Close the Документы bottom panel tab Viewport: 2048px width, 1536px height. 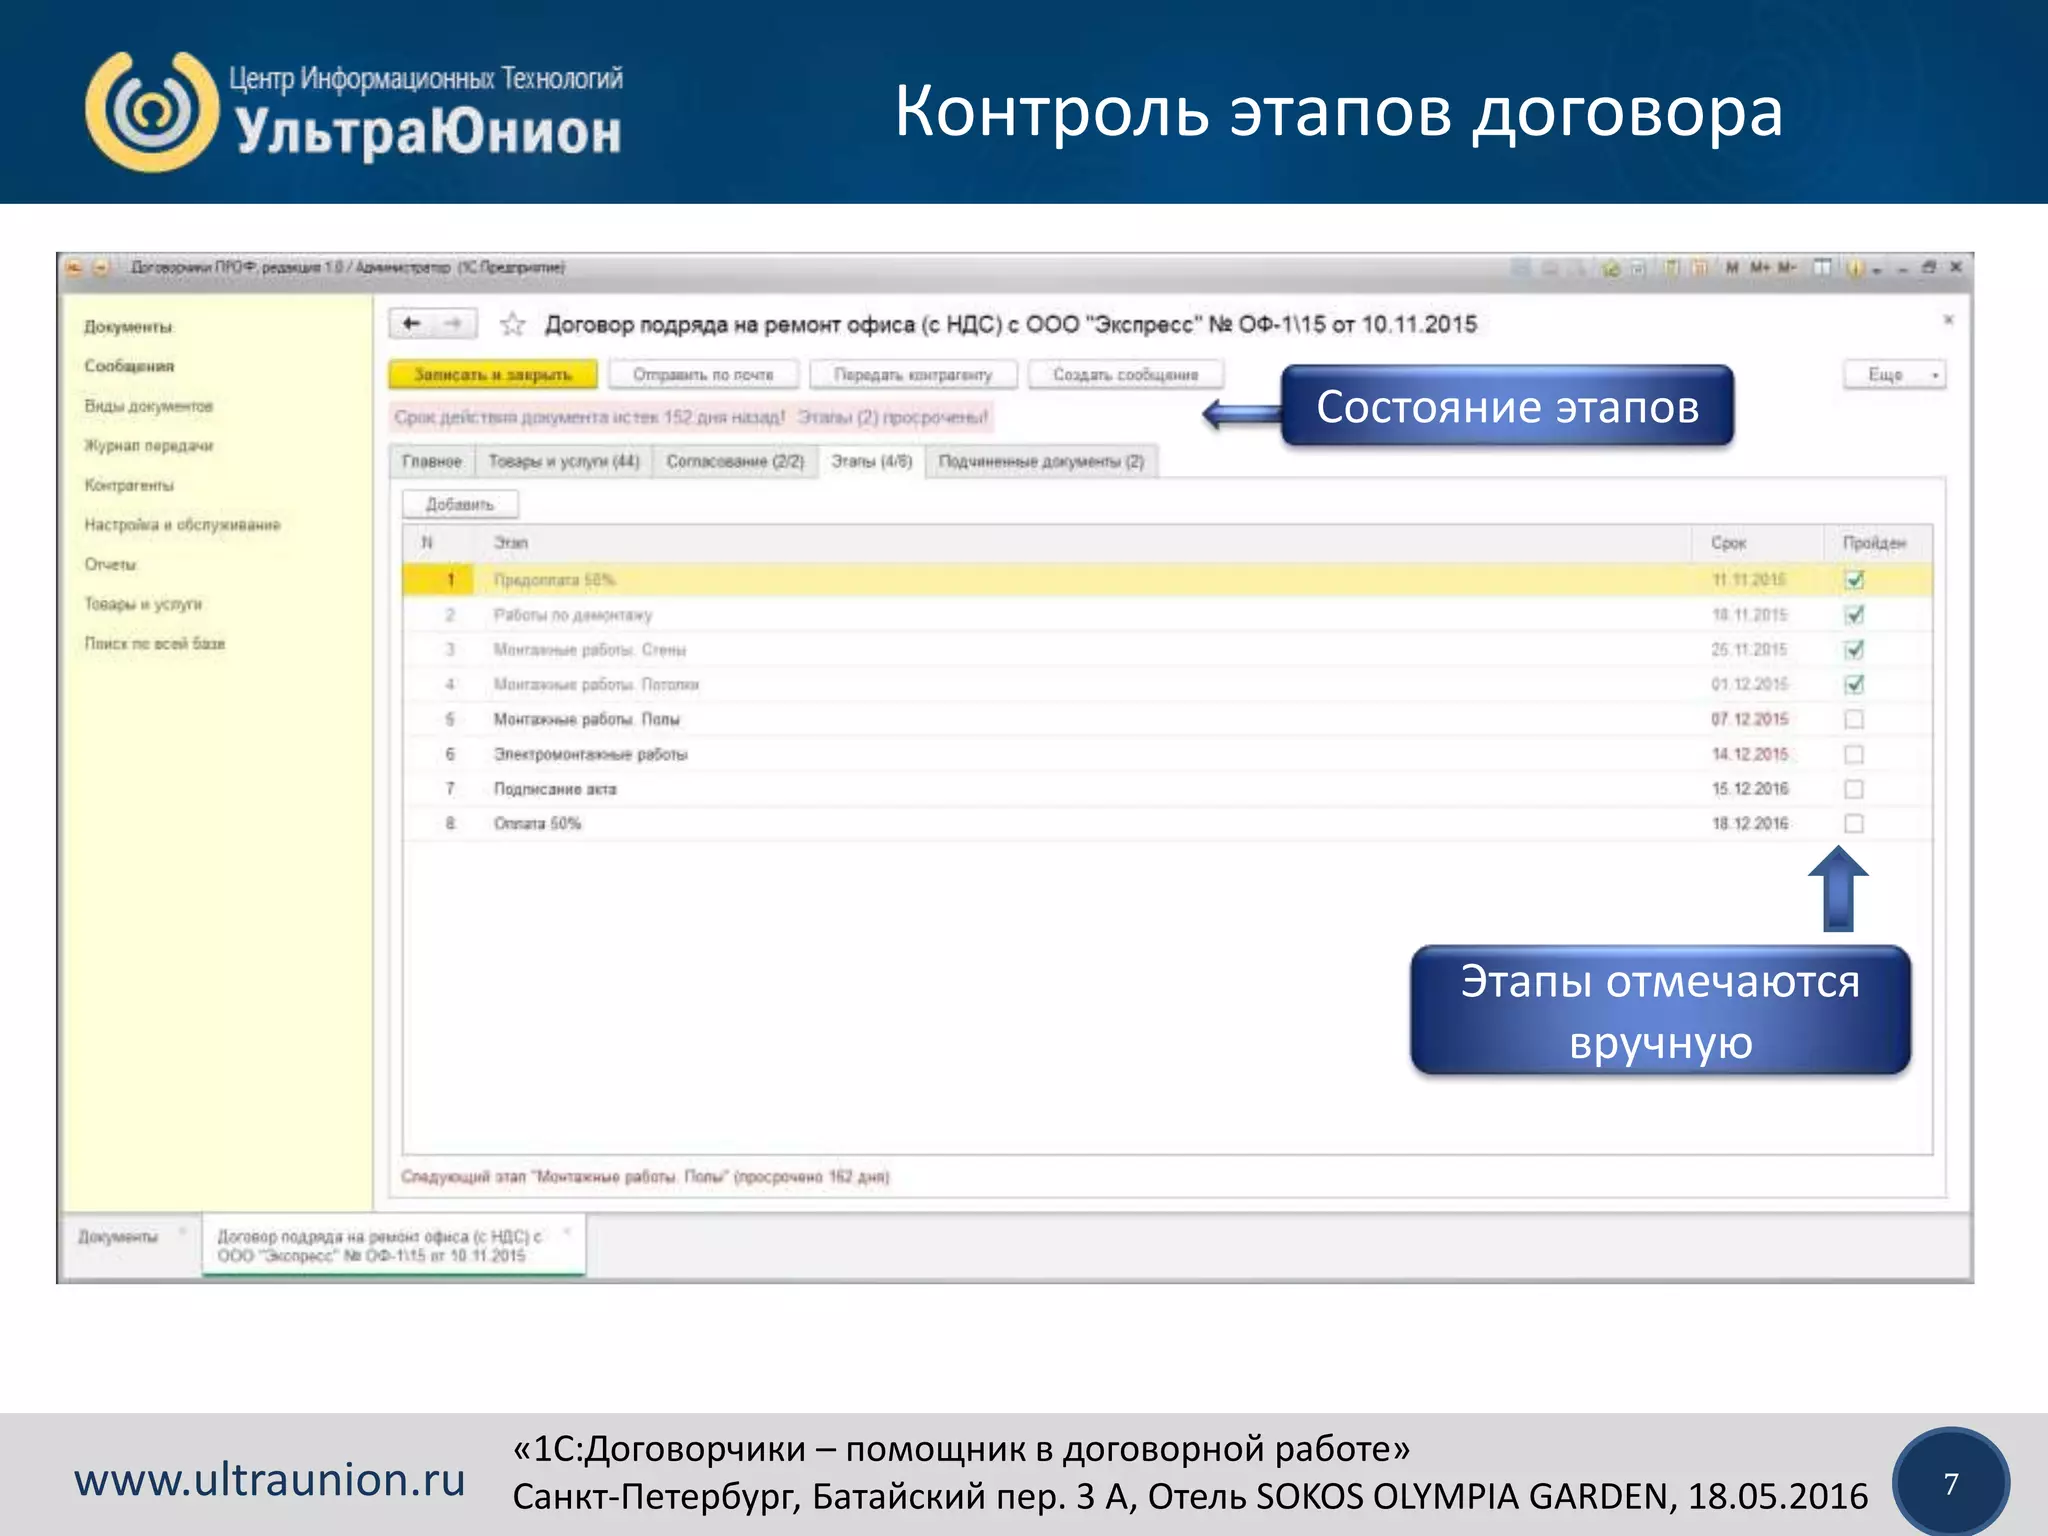coord(182,1231)
